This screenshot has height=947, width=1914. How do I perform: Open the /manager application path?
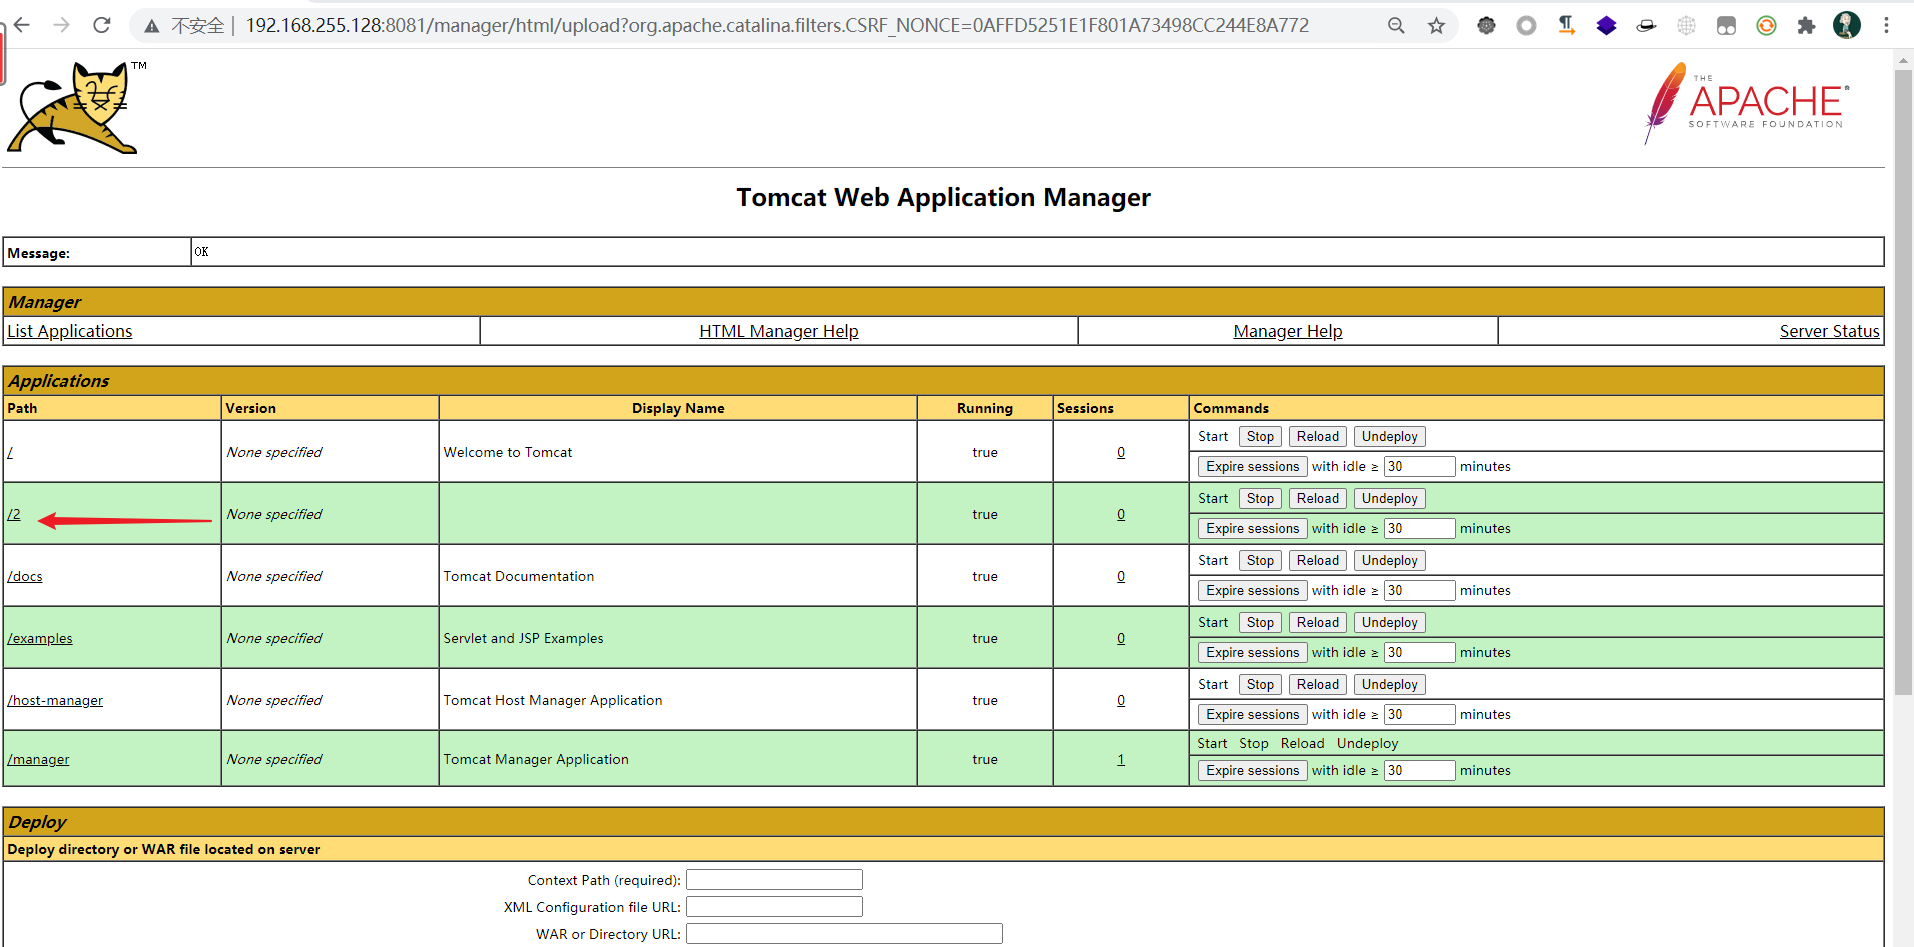pos(38,759)
